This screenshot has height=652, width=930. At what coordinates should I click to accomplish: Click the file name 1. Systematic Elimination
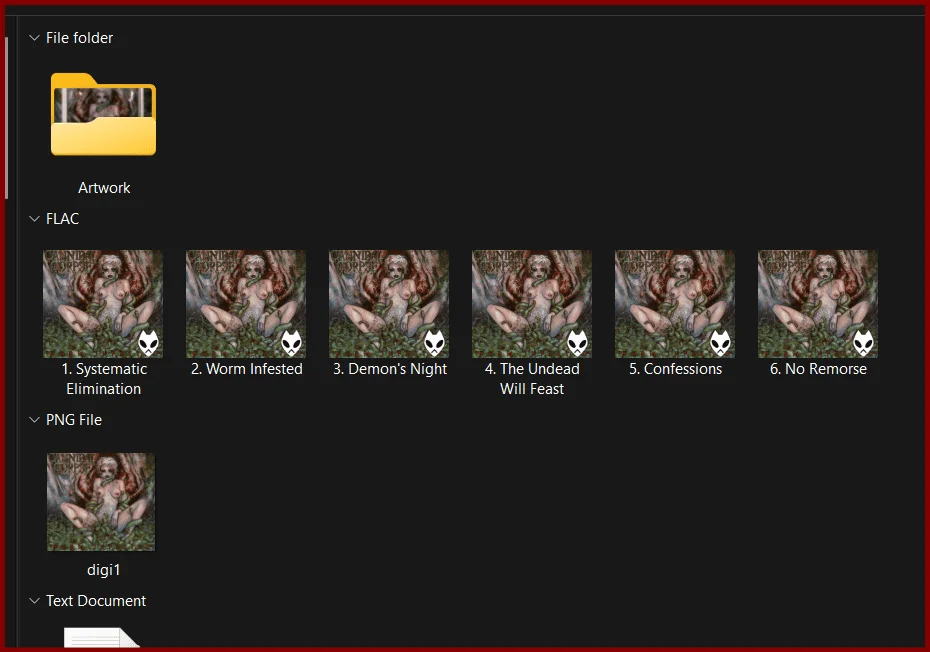104,379
